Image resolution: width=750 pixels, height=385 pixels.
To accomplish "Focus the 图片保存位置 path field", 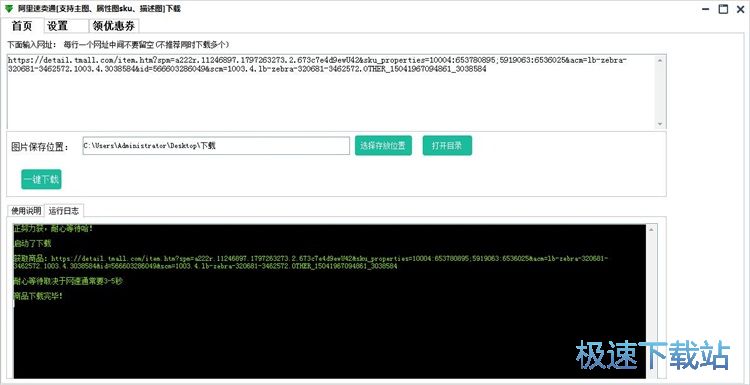I will click(x=216, y=146).
